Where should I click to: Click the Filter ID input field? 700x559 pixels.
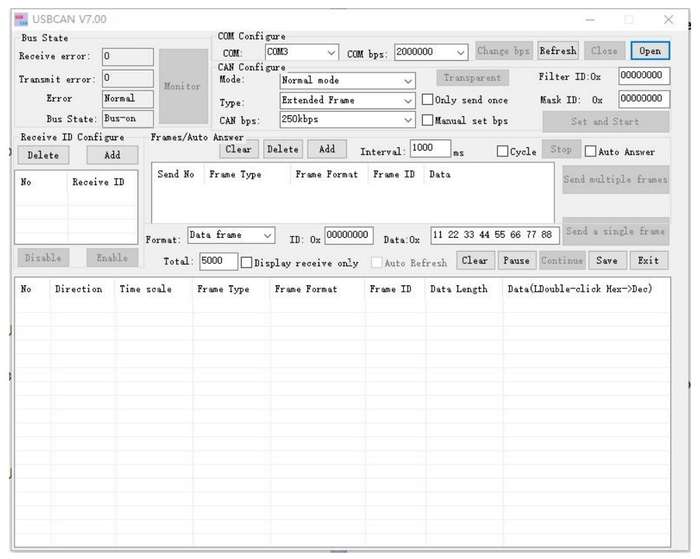tap(644, 76)
